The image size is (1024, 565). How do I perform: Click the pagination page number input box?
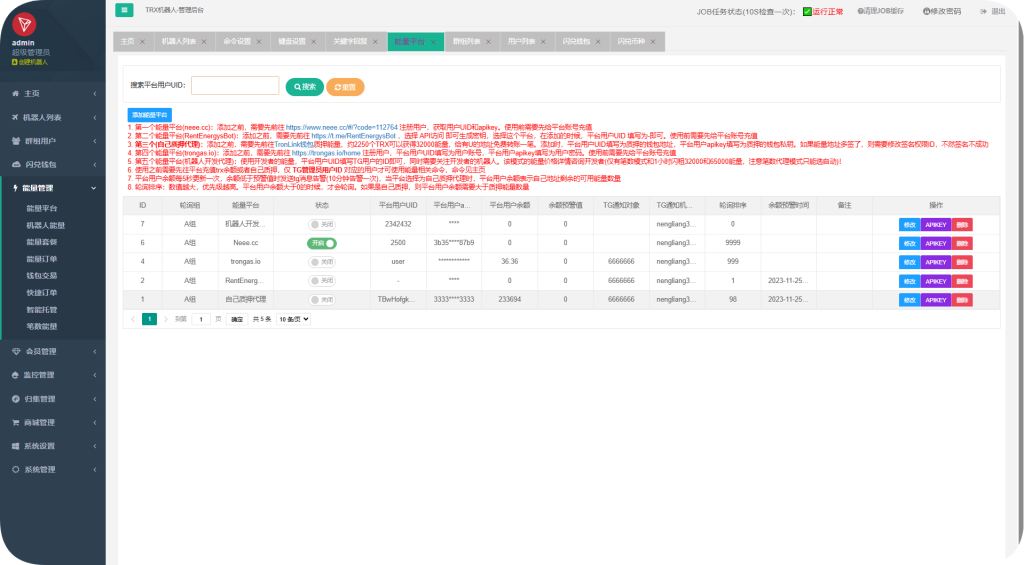coord(201,319)
